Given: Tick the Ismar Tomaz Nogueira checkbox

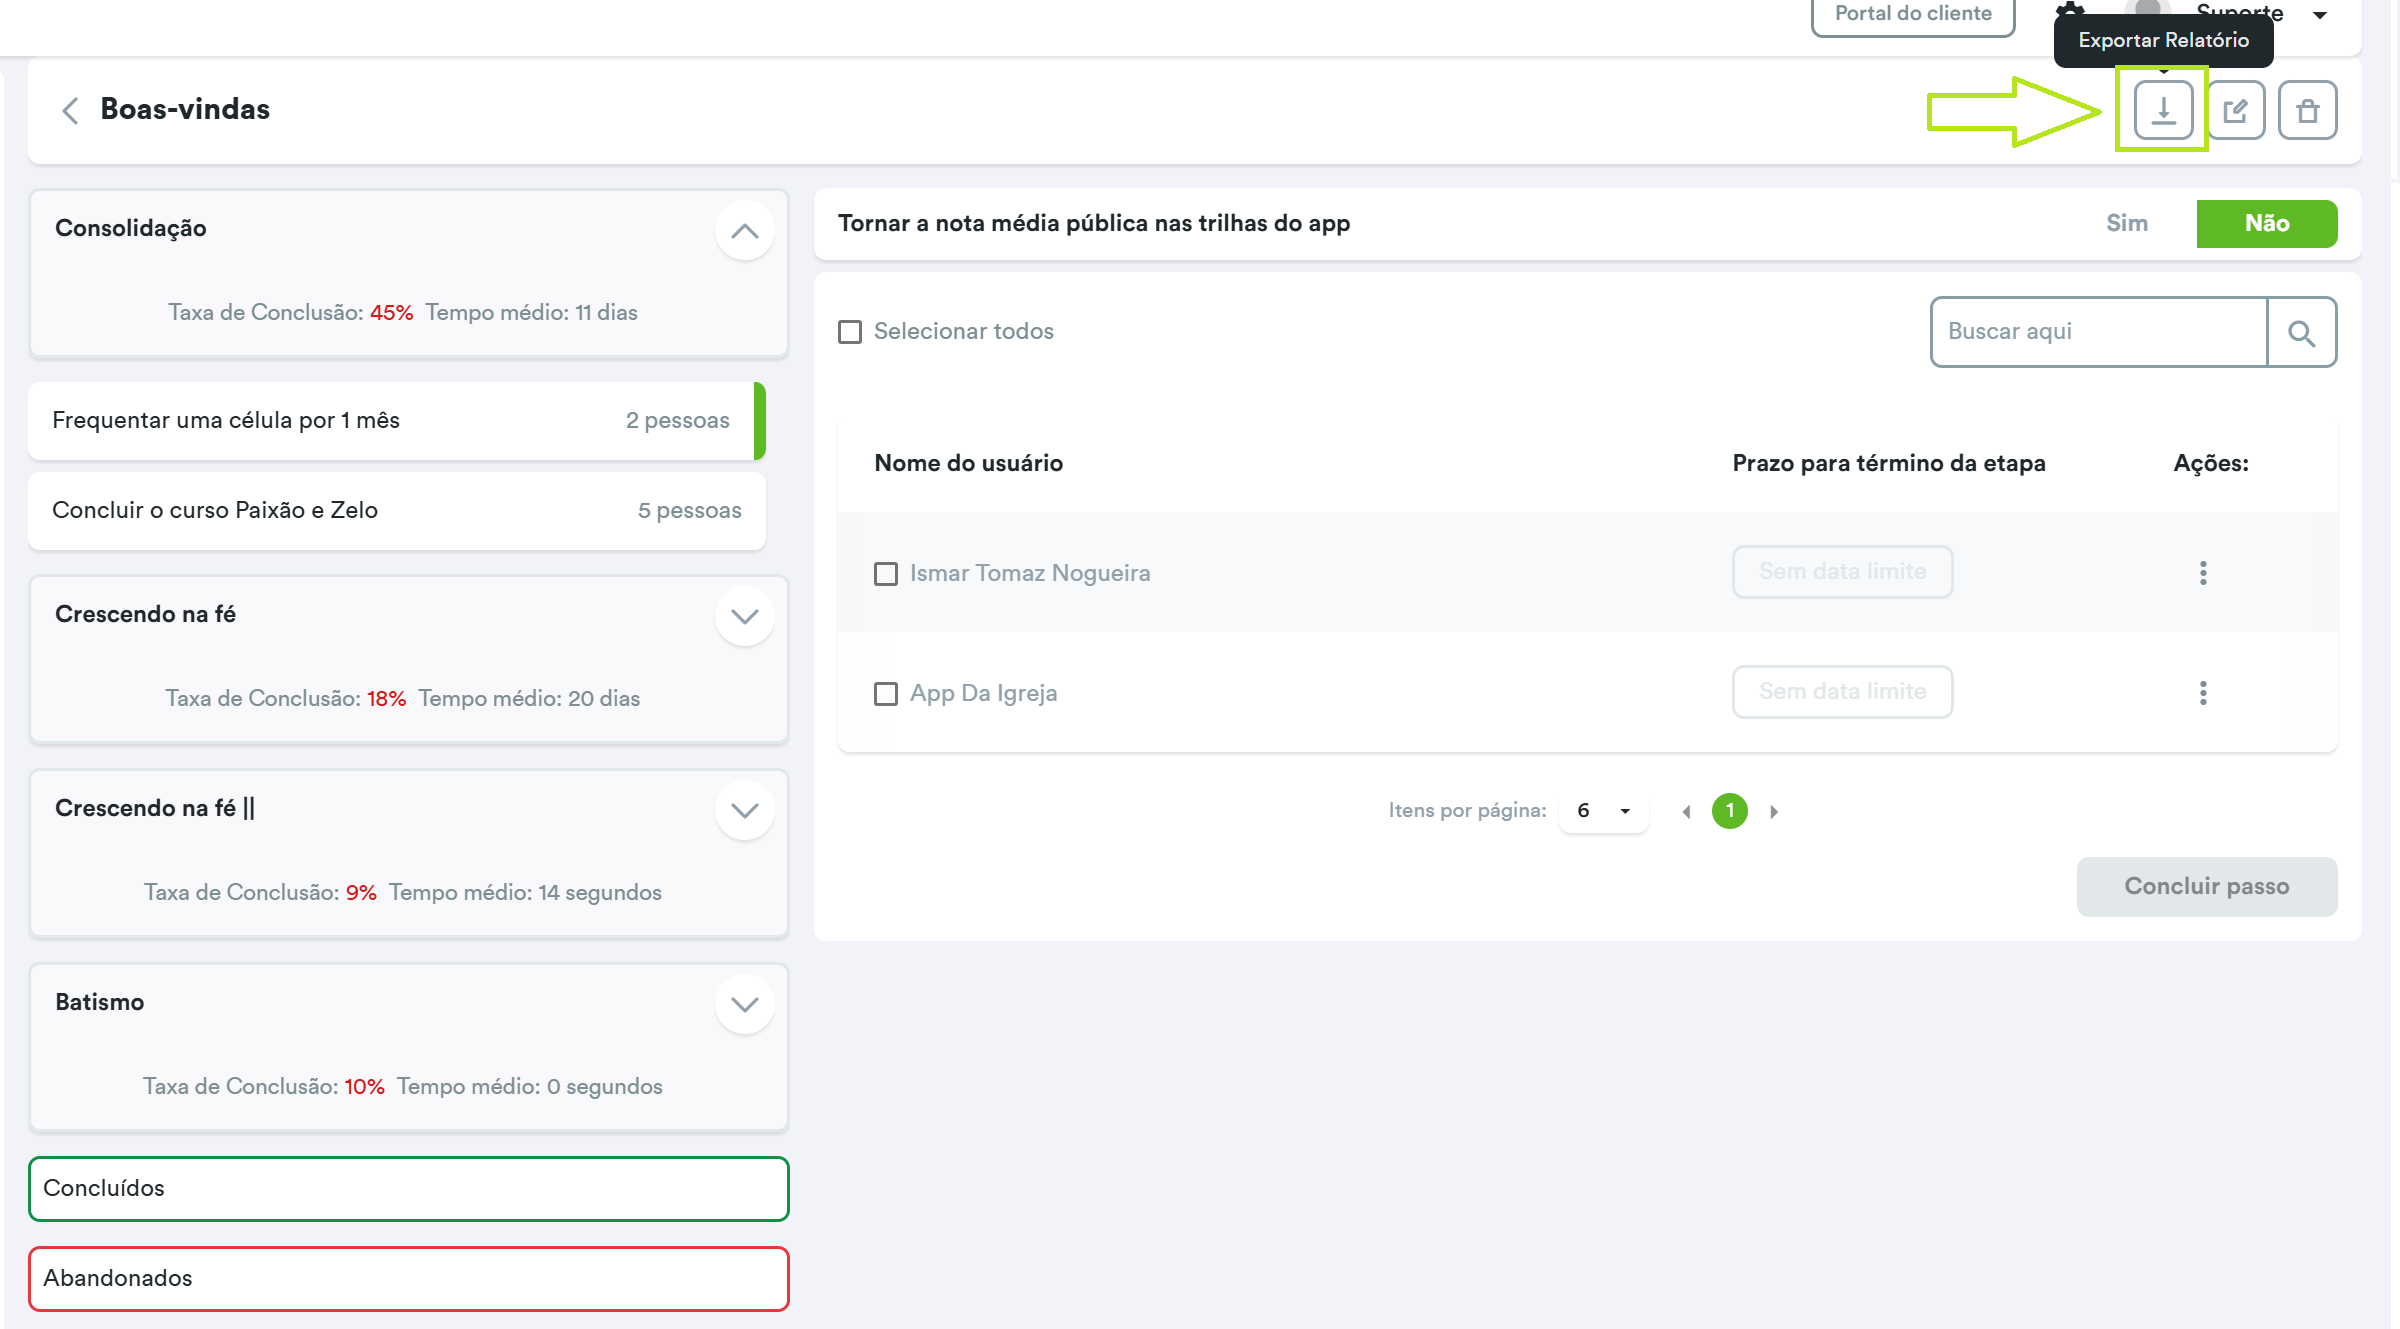Looking at the screenshot, I should pyautogui.click(x=886, y=574).
